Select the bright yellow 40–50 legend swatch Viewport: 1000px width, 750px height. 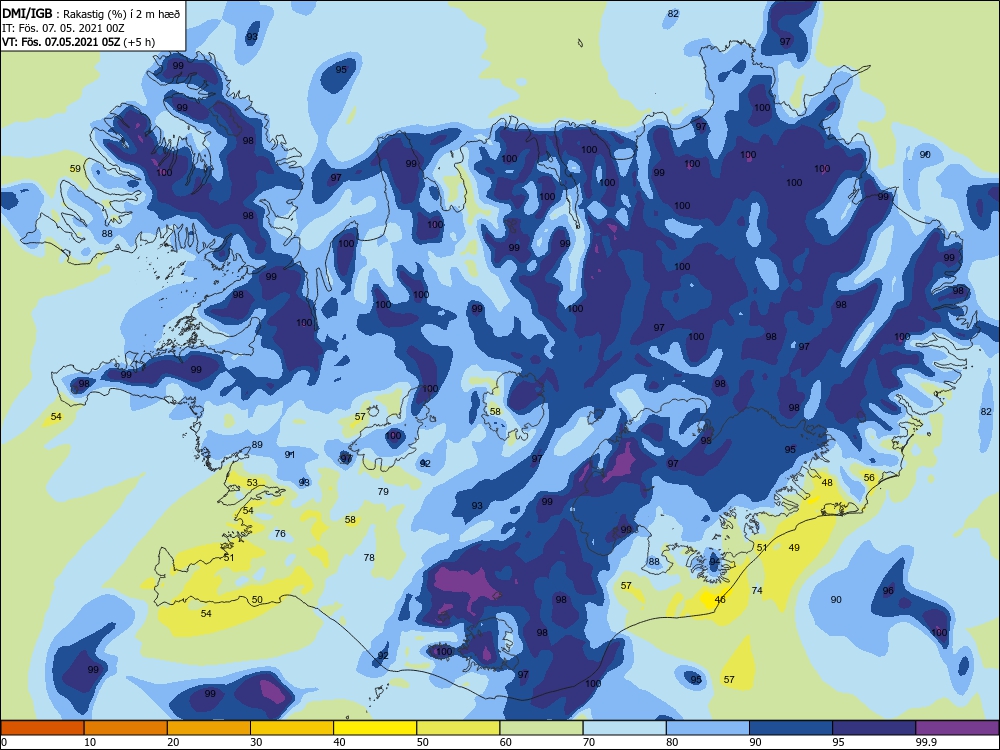click(375, 728)
